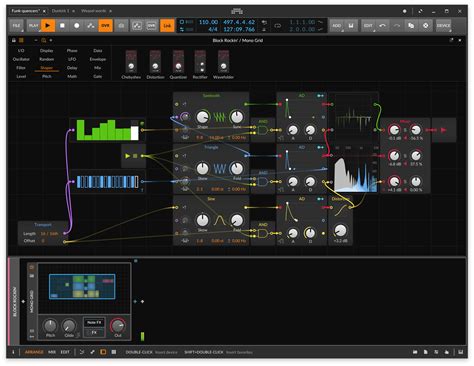Open the FILE menu

tap(16, 25)
